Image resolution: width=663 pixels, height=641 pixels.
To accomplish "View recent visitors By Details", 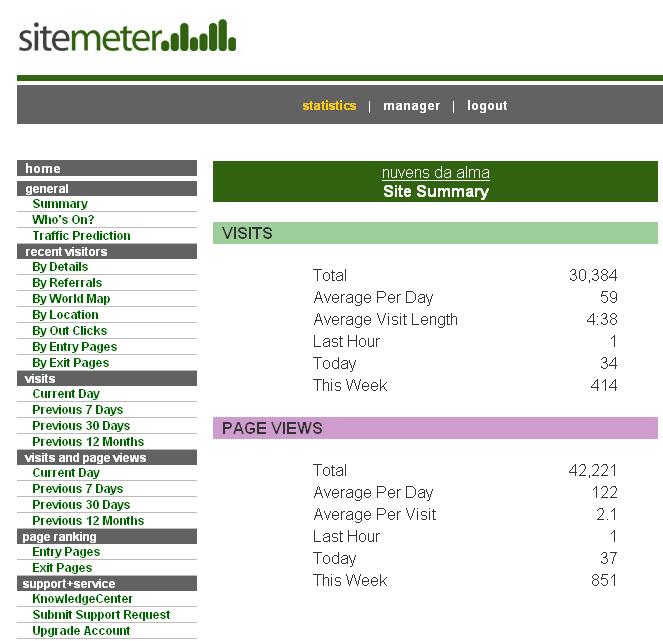I will pos(60,267).
